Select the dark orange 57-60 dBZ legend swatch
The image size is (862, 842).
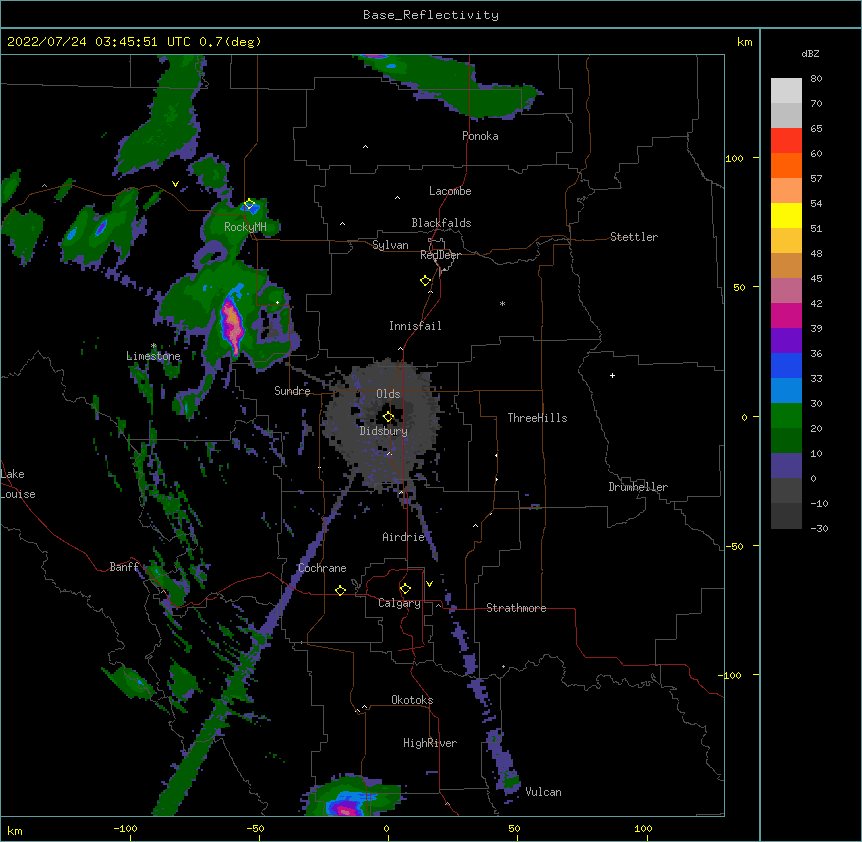pos(786,165)
